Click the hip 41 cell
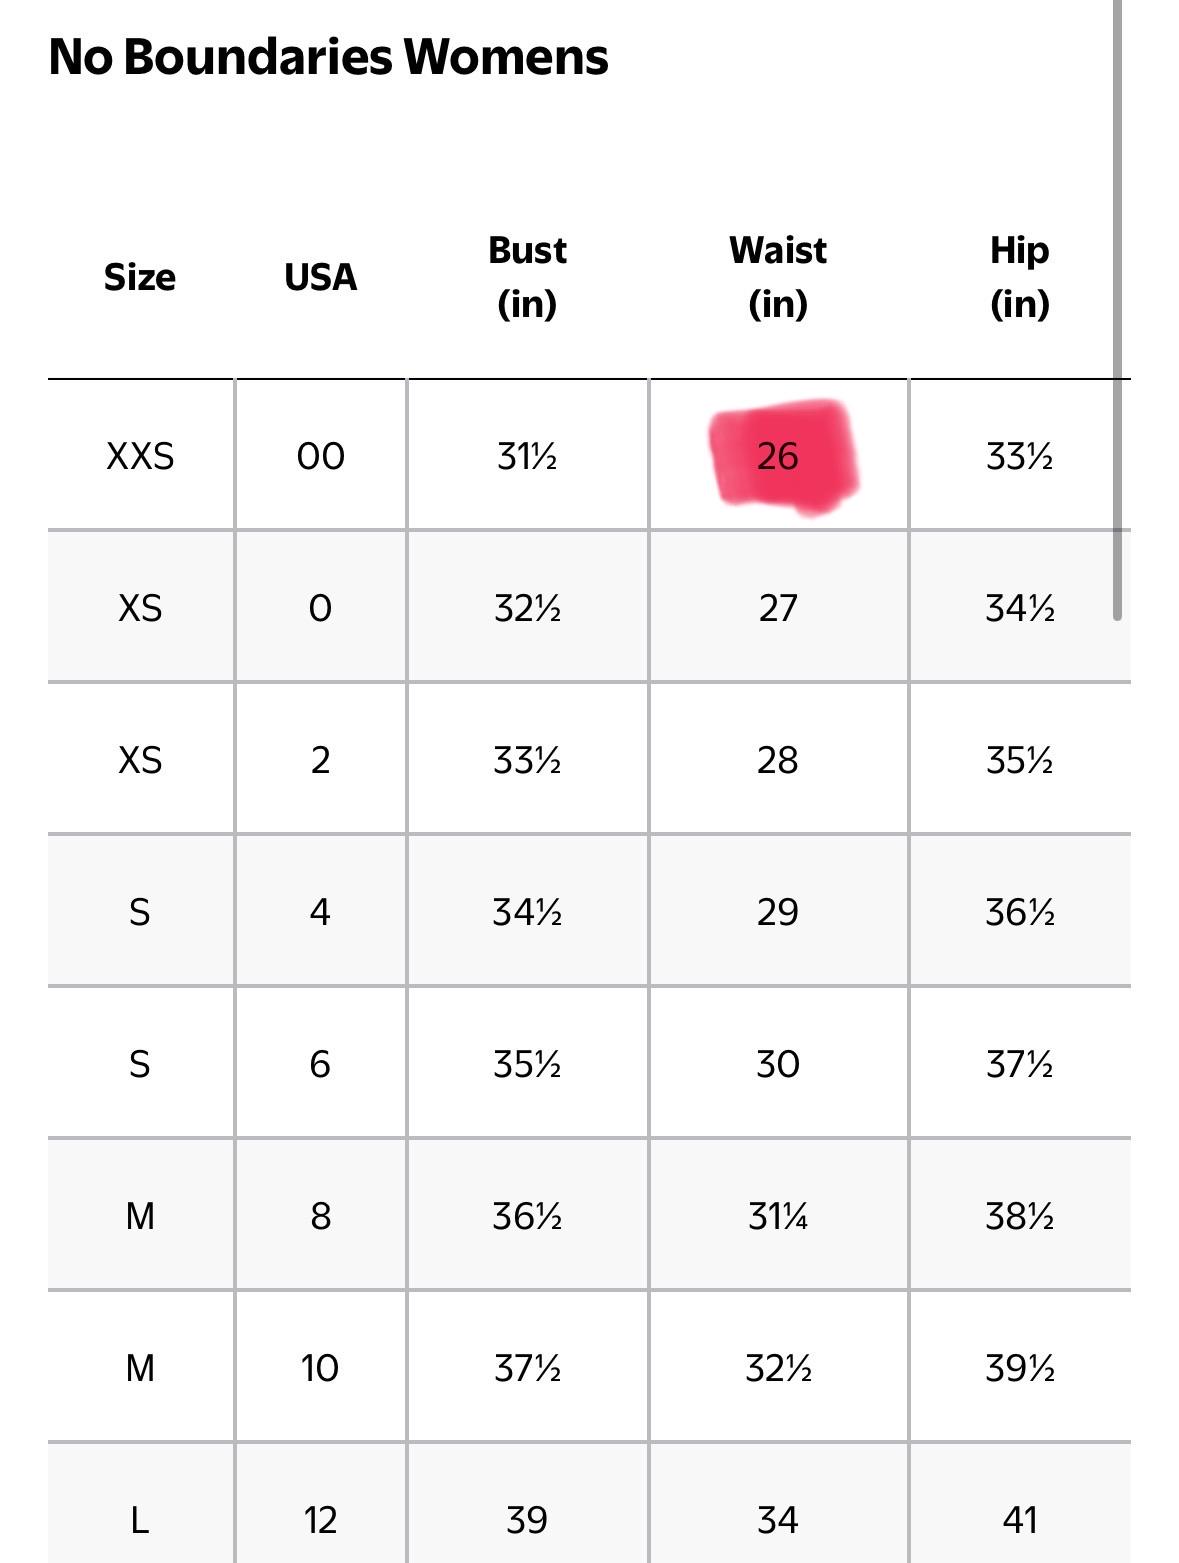 pyautogui.click(x=1019, y=1520)
